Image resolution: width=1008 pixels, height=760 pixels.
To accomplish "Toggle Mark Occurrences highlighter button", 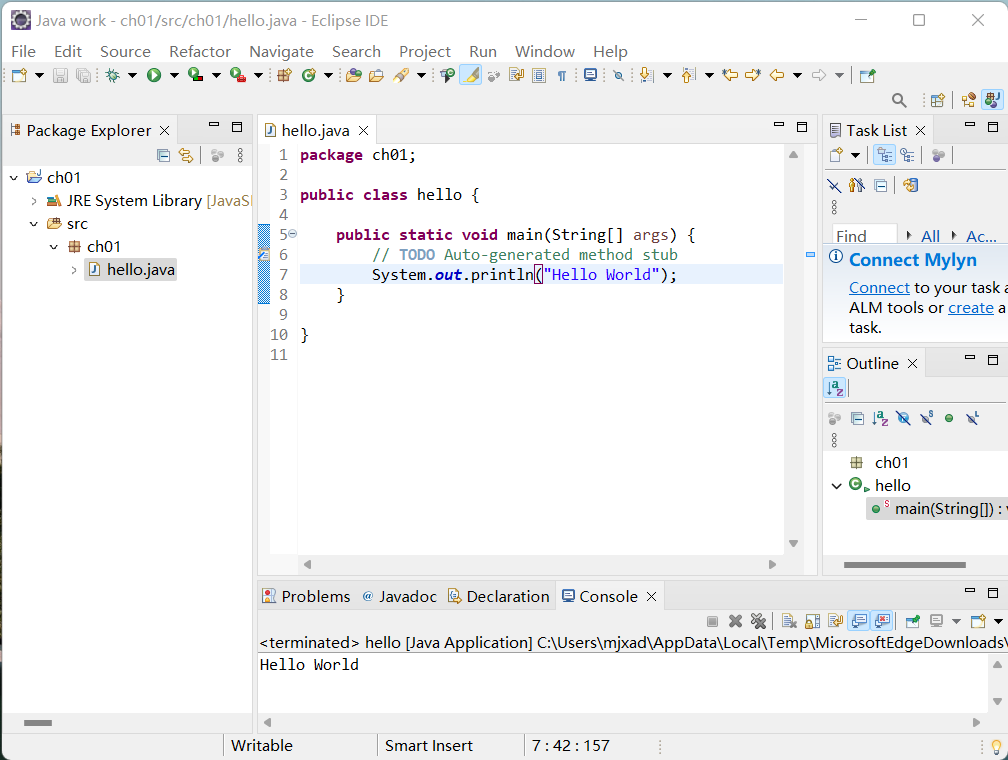I will [x=471, y=75].
